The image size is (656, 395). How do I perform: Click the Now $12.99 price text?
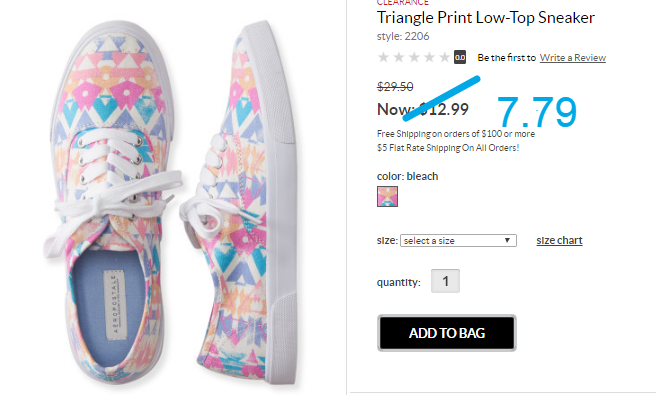coord(423,110)
